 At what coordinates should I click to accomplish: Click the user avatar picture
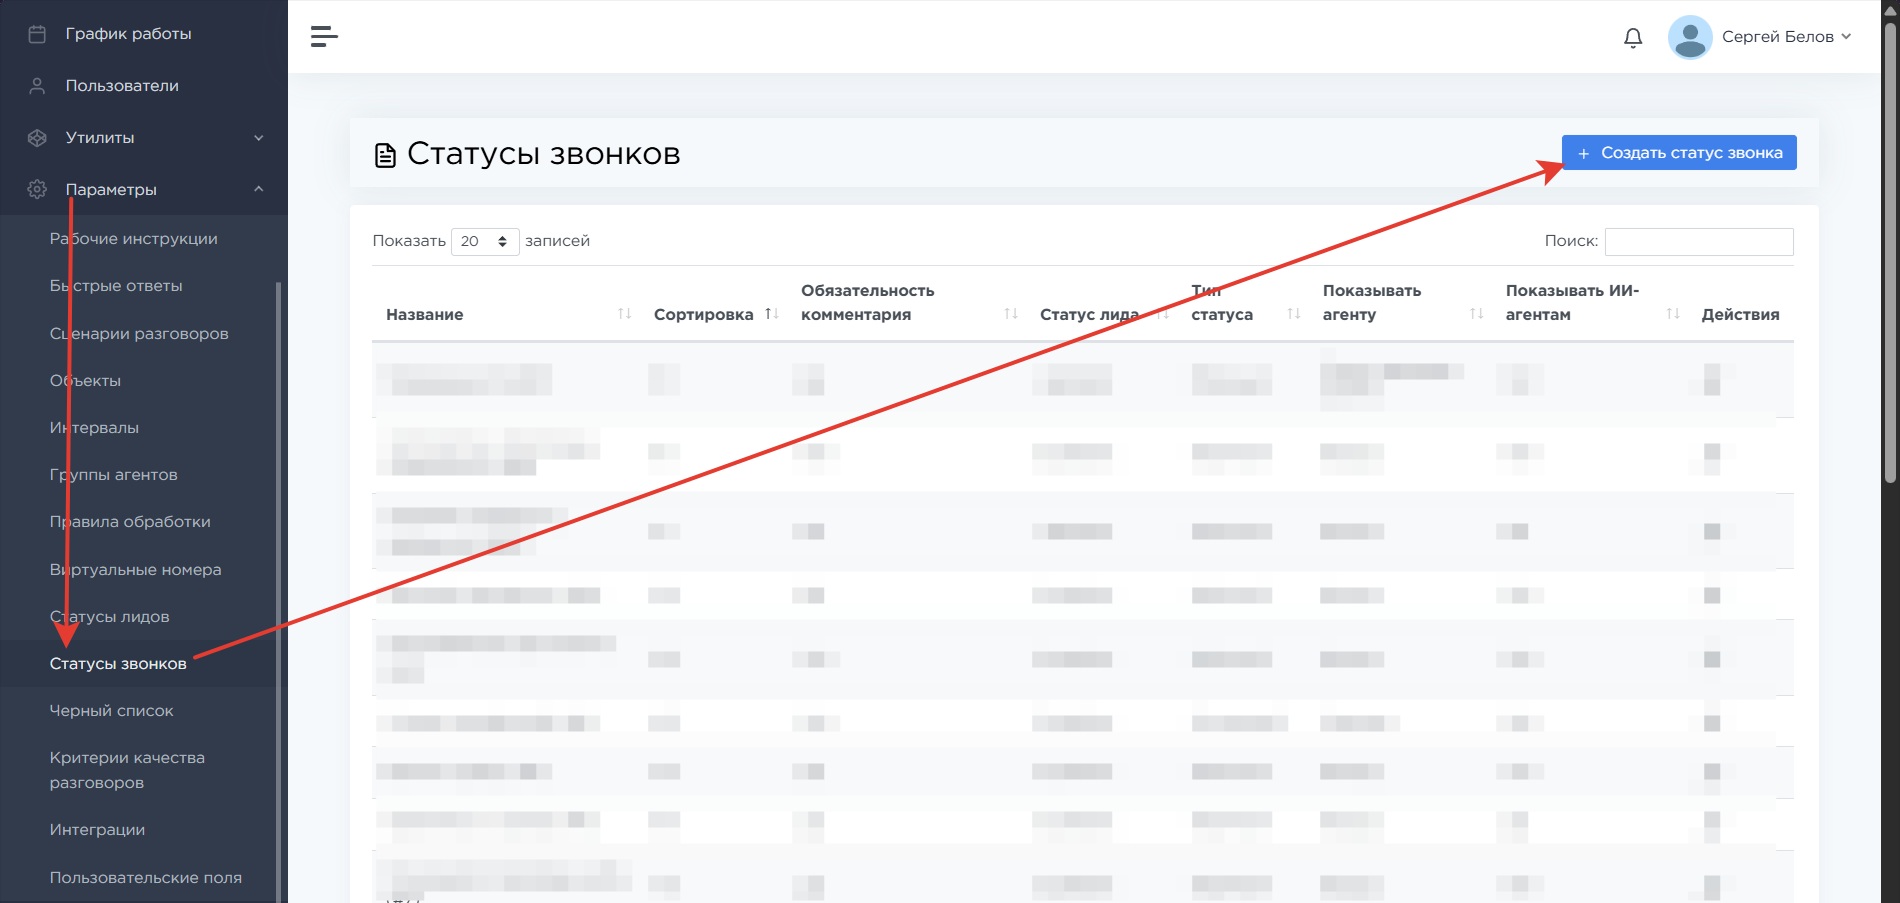pos(1689,37)
